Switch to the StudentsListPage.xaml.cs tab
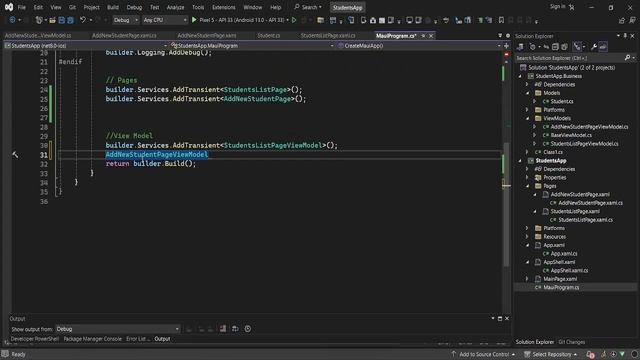Viewport: 640px width, 360px height. click(x=328, y=36)
